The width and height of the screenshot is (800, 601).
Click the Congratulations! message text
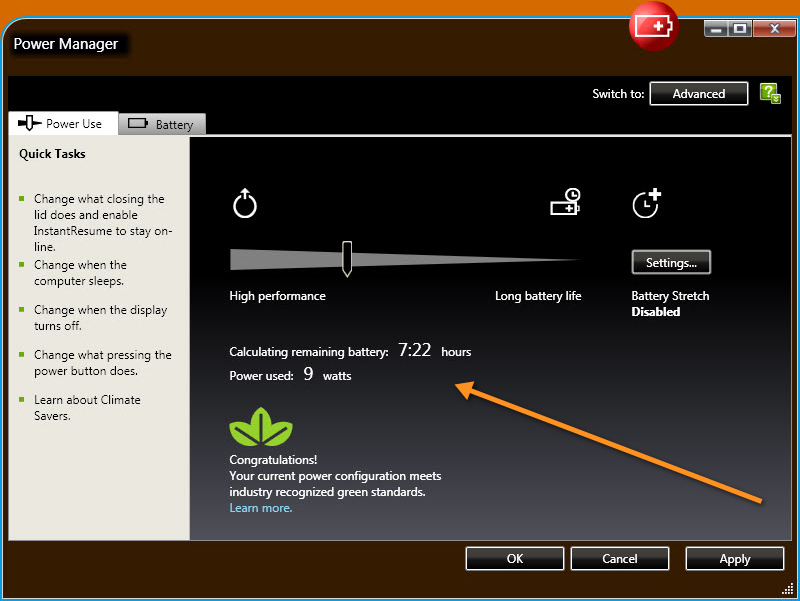coord(273,460)
